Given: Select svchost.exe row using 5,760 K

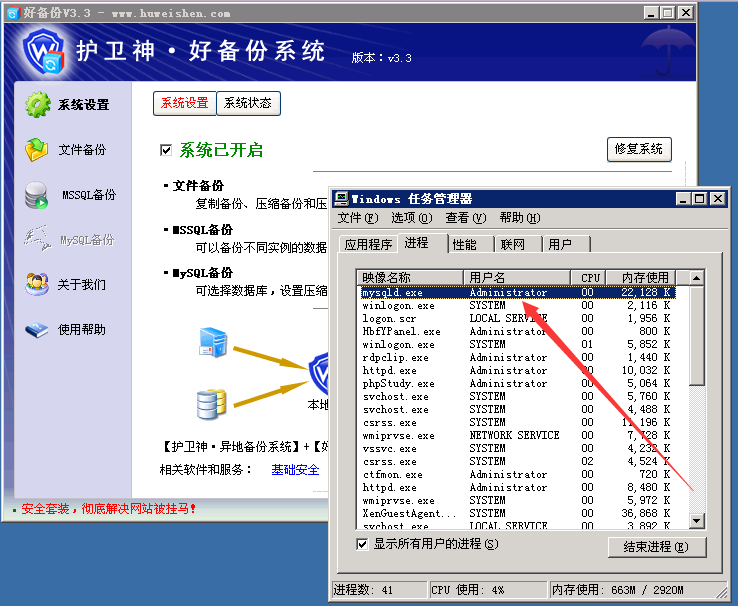Looking at the screenshot, I should 517,396.
